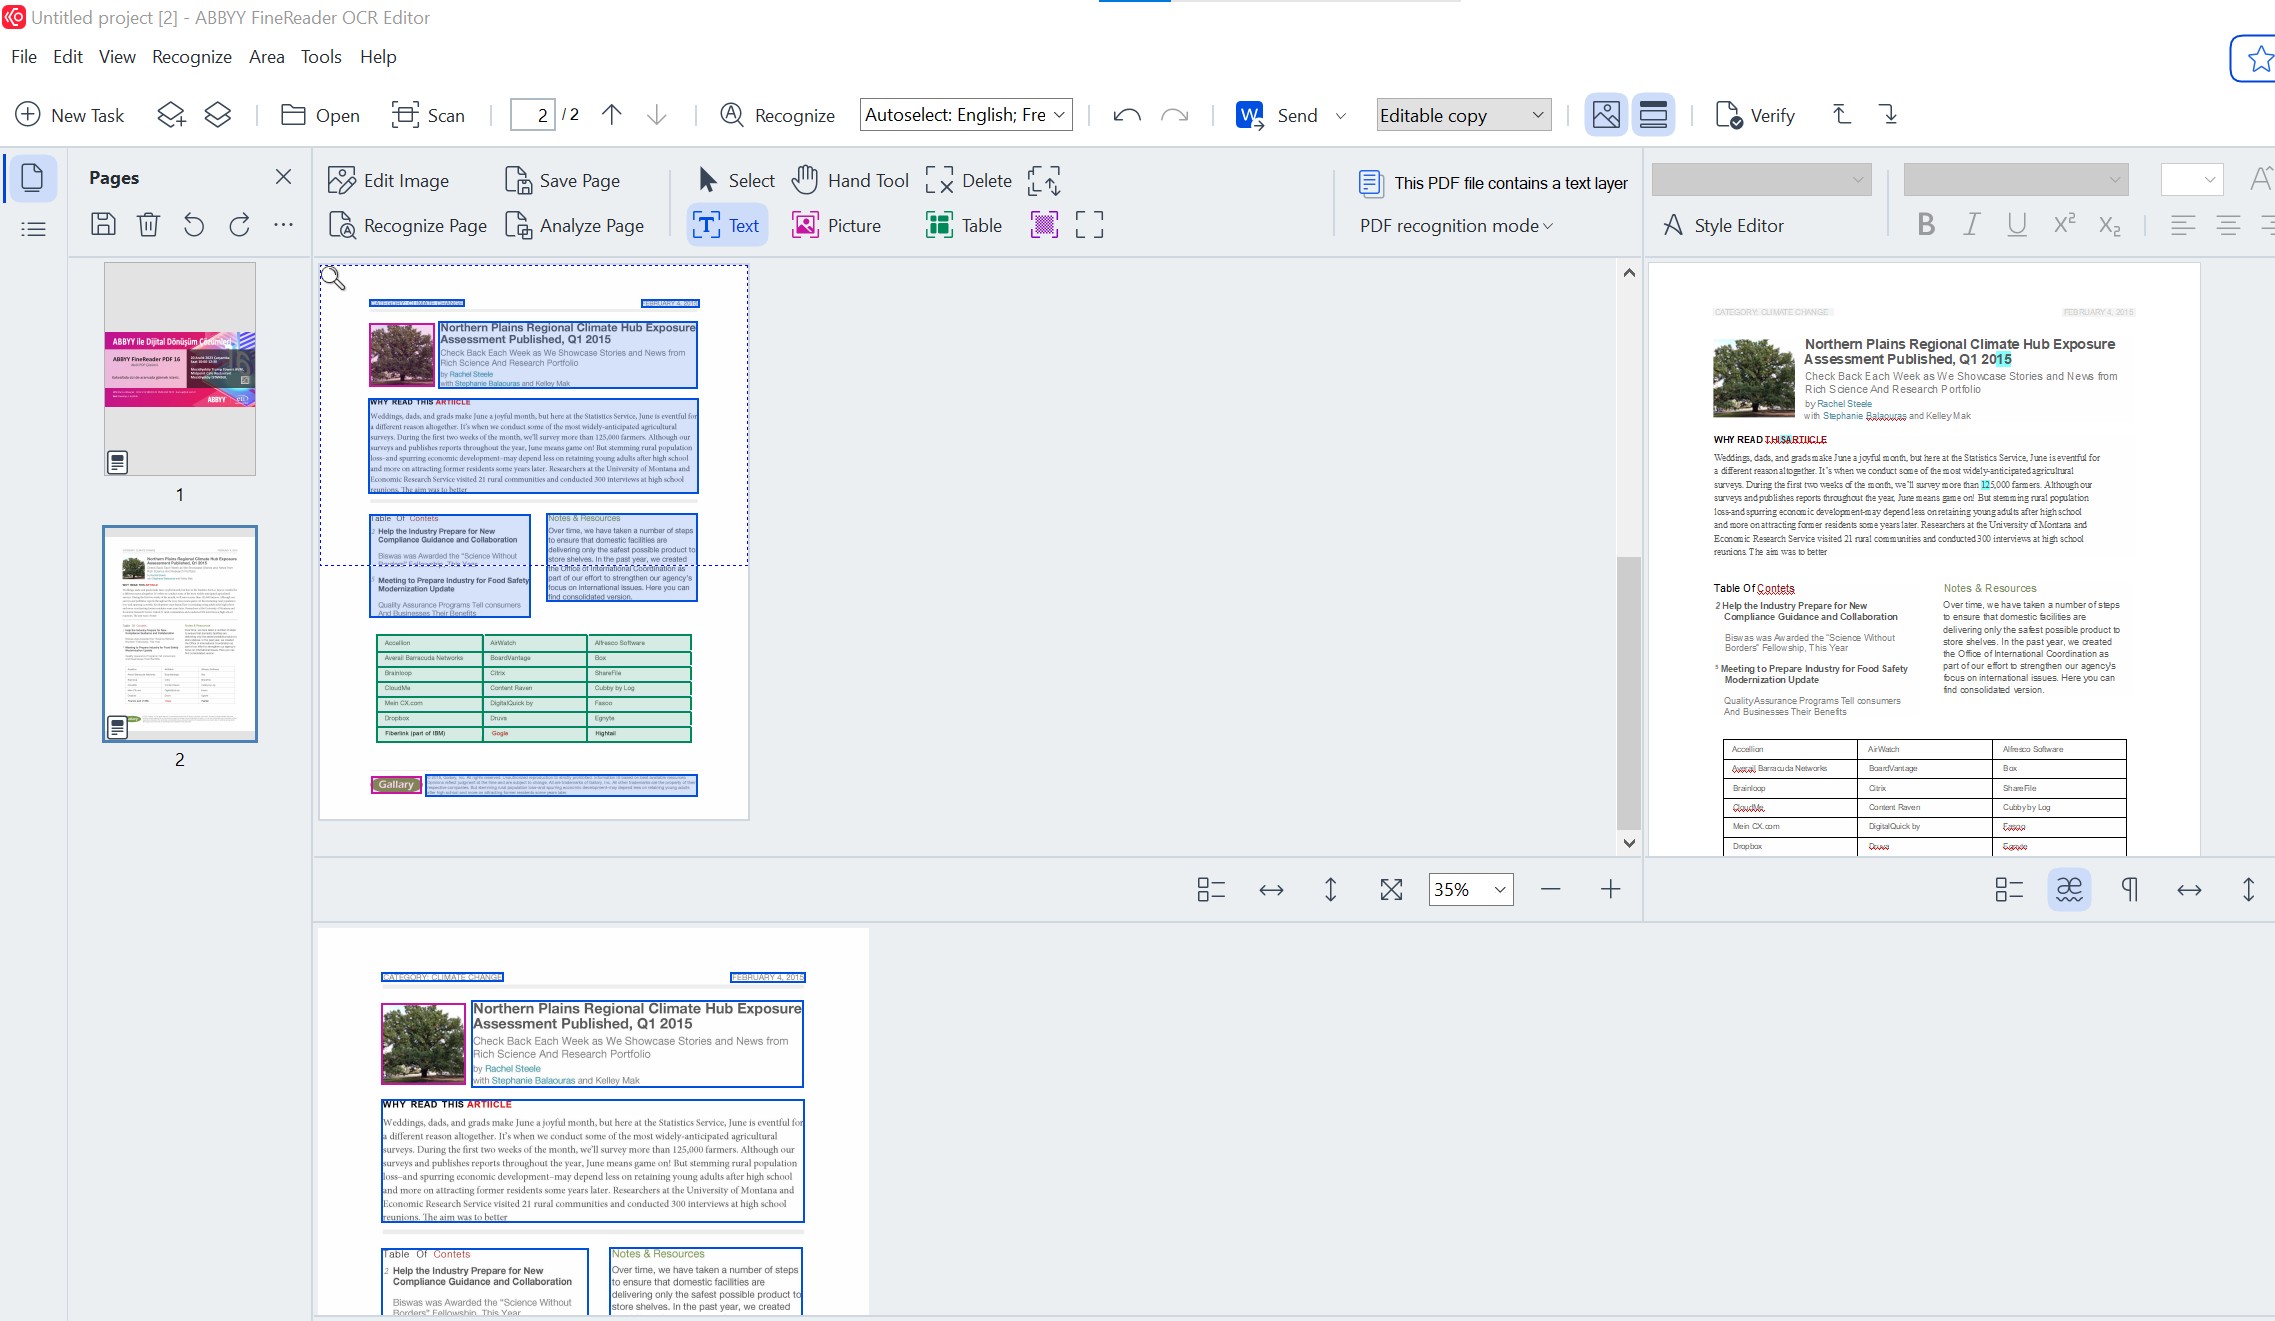Image resolution: width=2275 pixels, height=1321 pixels.
Task: Rotate page right in Pages panel
Action: pyautogui.click(x=239, y=225)
